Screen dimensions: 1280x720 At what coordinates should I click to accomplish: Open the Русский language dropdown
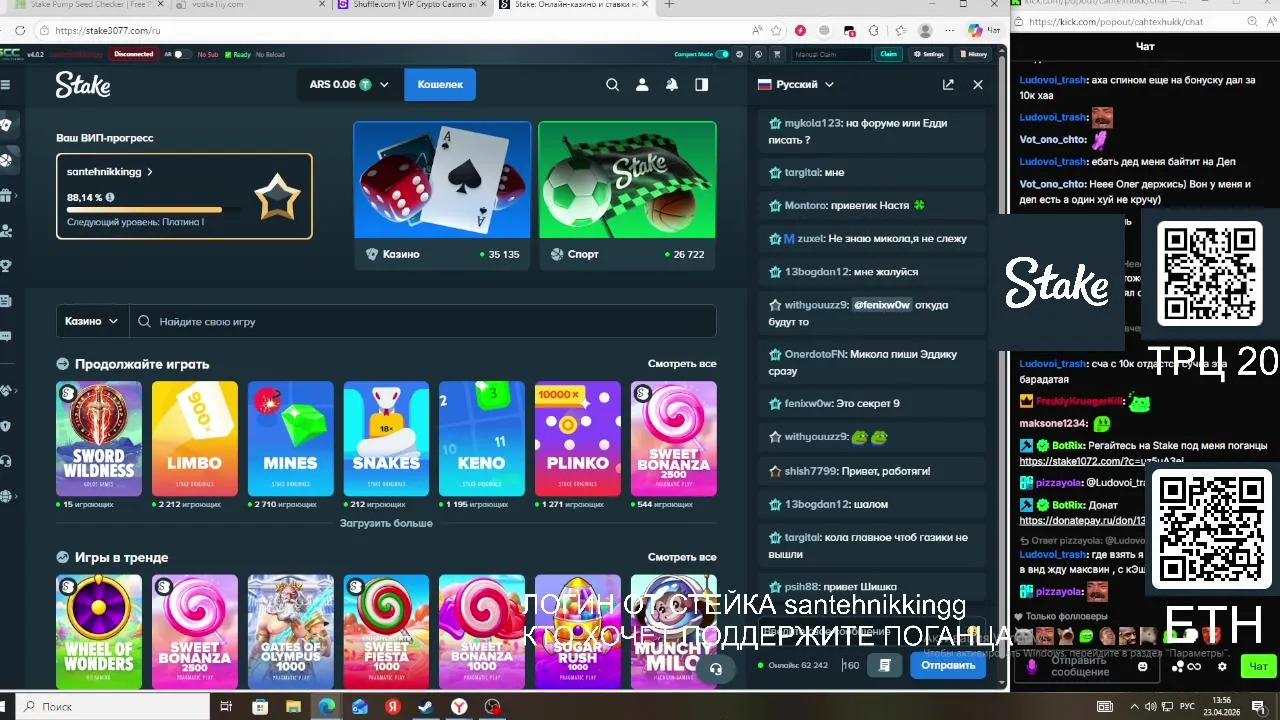(x=796, y=85)
